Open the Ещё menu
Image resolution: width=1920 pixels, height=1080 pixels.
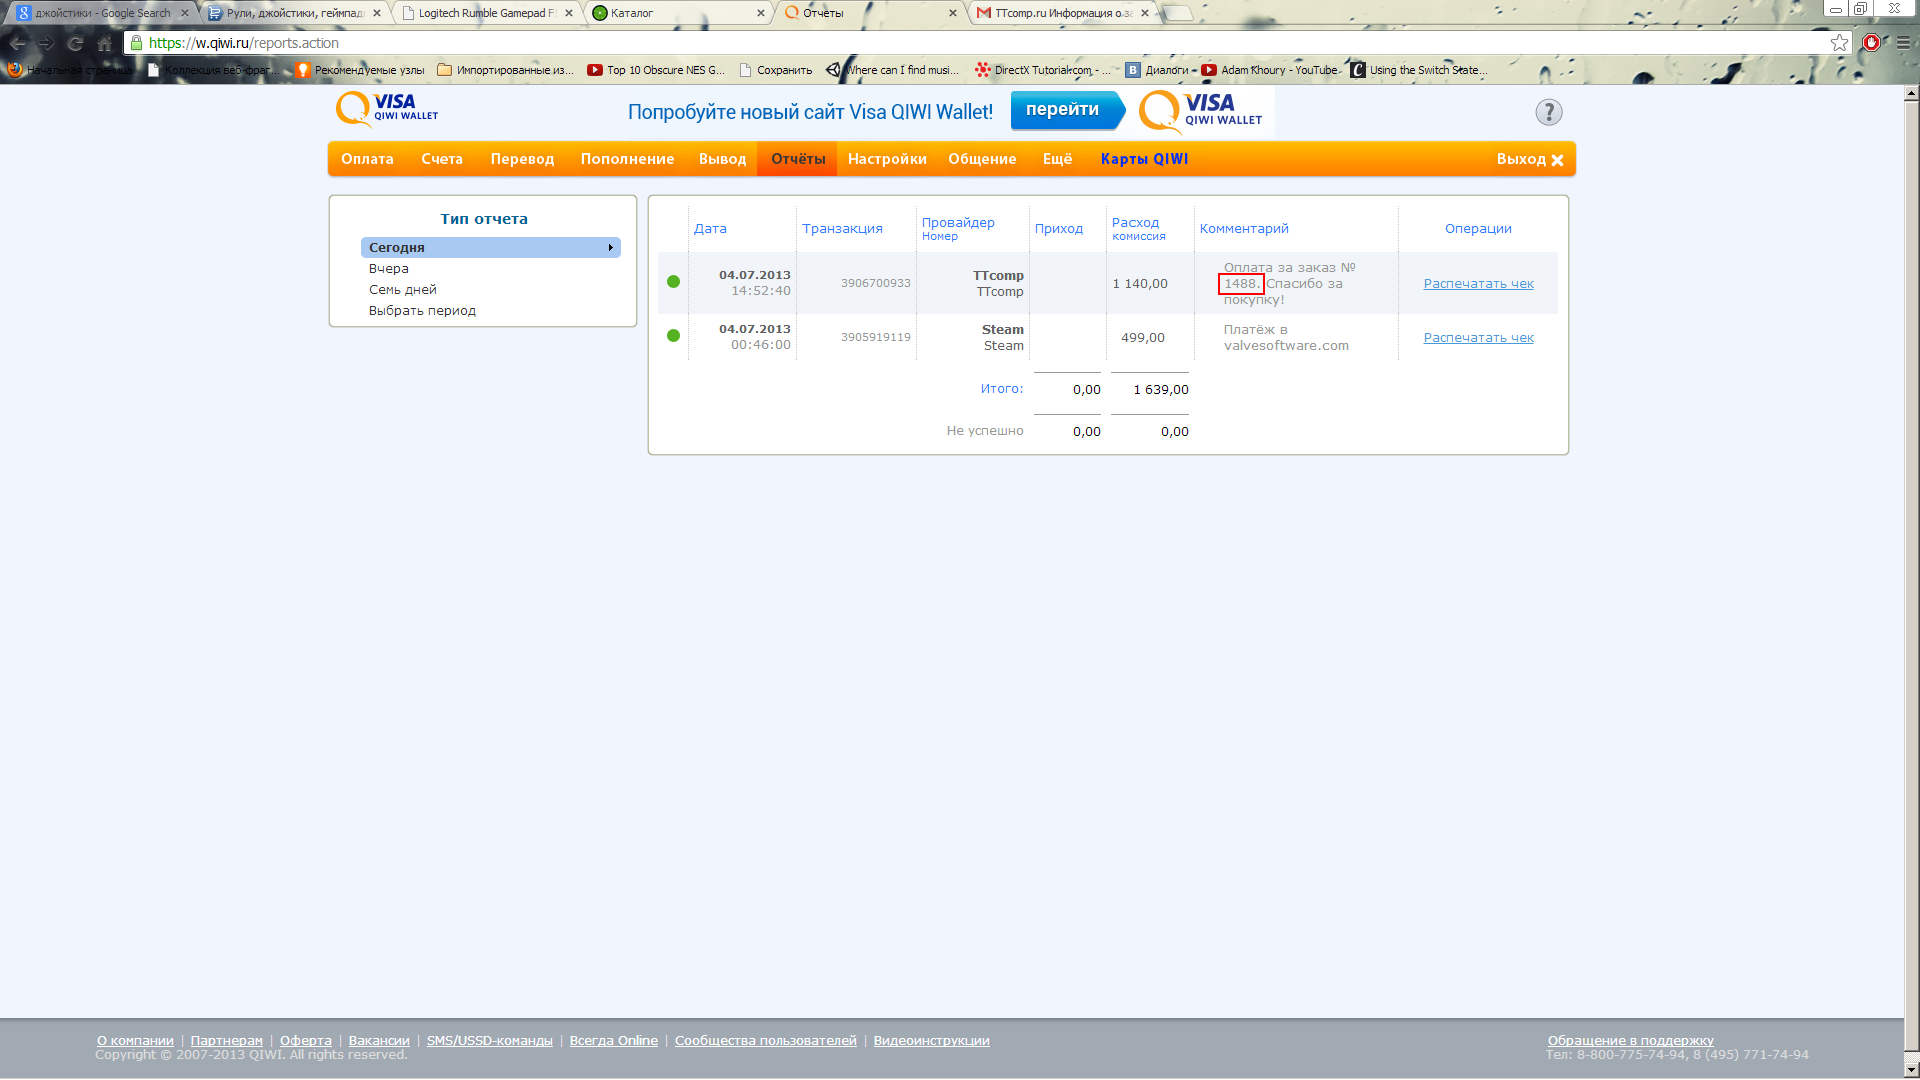click(1057, 159)
